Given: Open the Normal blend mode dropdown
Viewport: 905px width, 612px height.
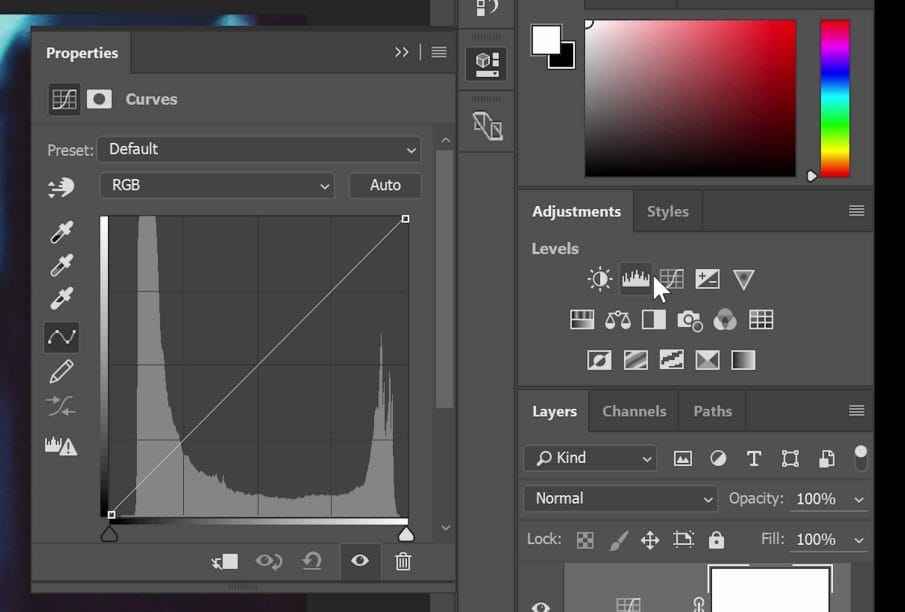Looking at the screenshot, I should (620, 498).
